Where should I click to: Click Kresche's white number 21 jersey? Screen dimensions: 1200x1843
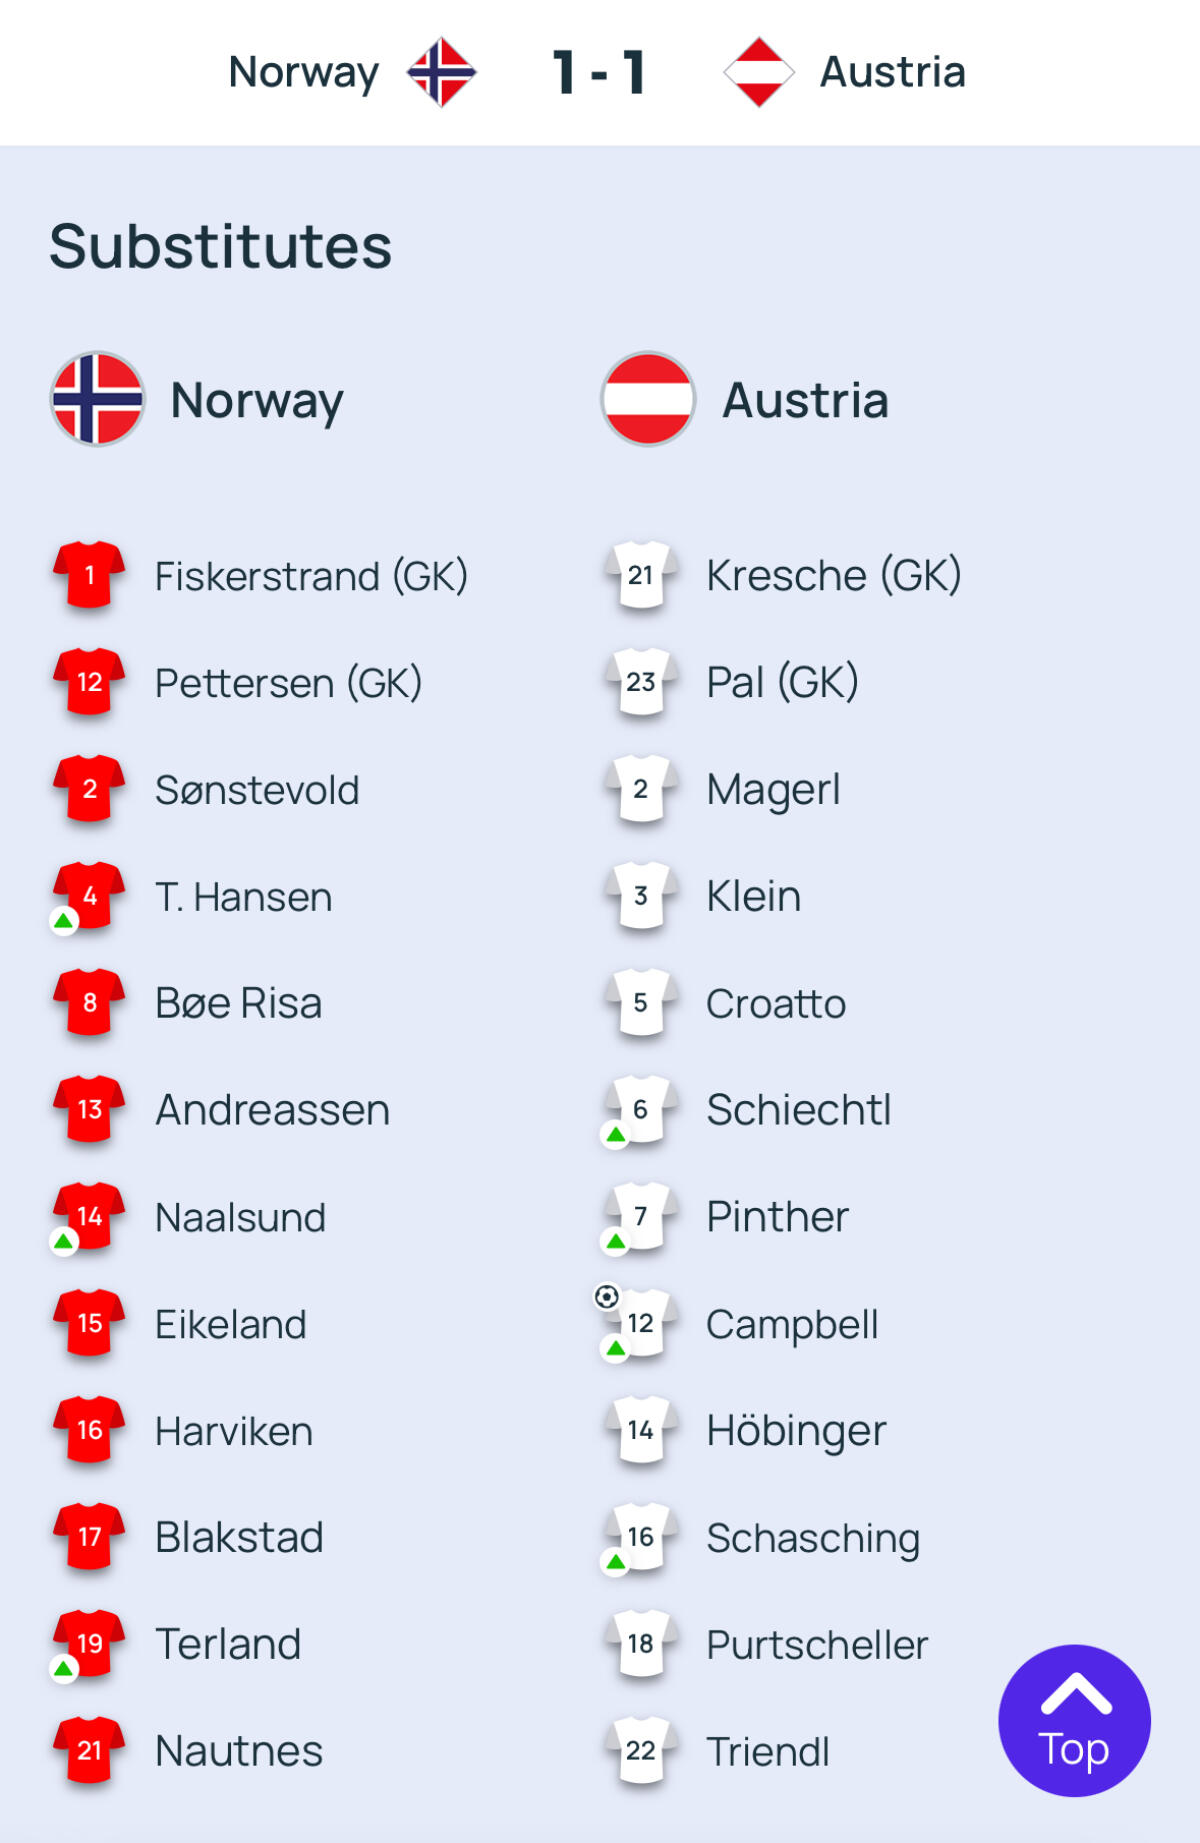[641, 575]
